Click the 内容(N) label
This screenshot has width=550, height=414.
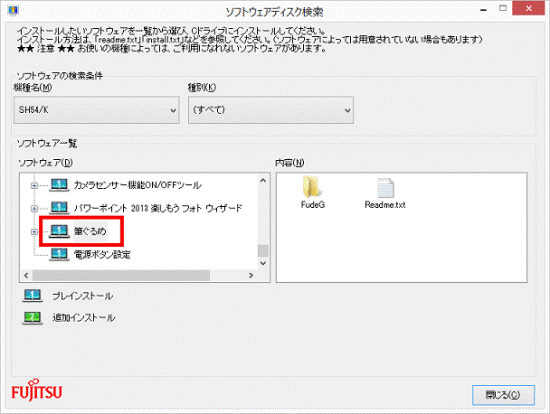pos(290,163)
